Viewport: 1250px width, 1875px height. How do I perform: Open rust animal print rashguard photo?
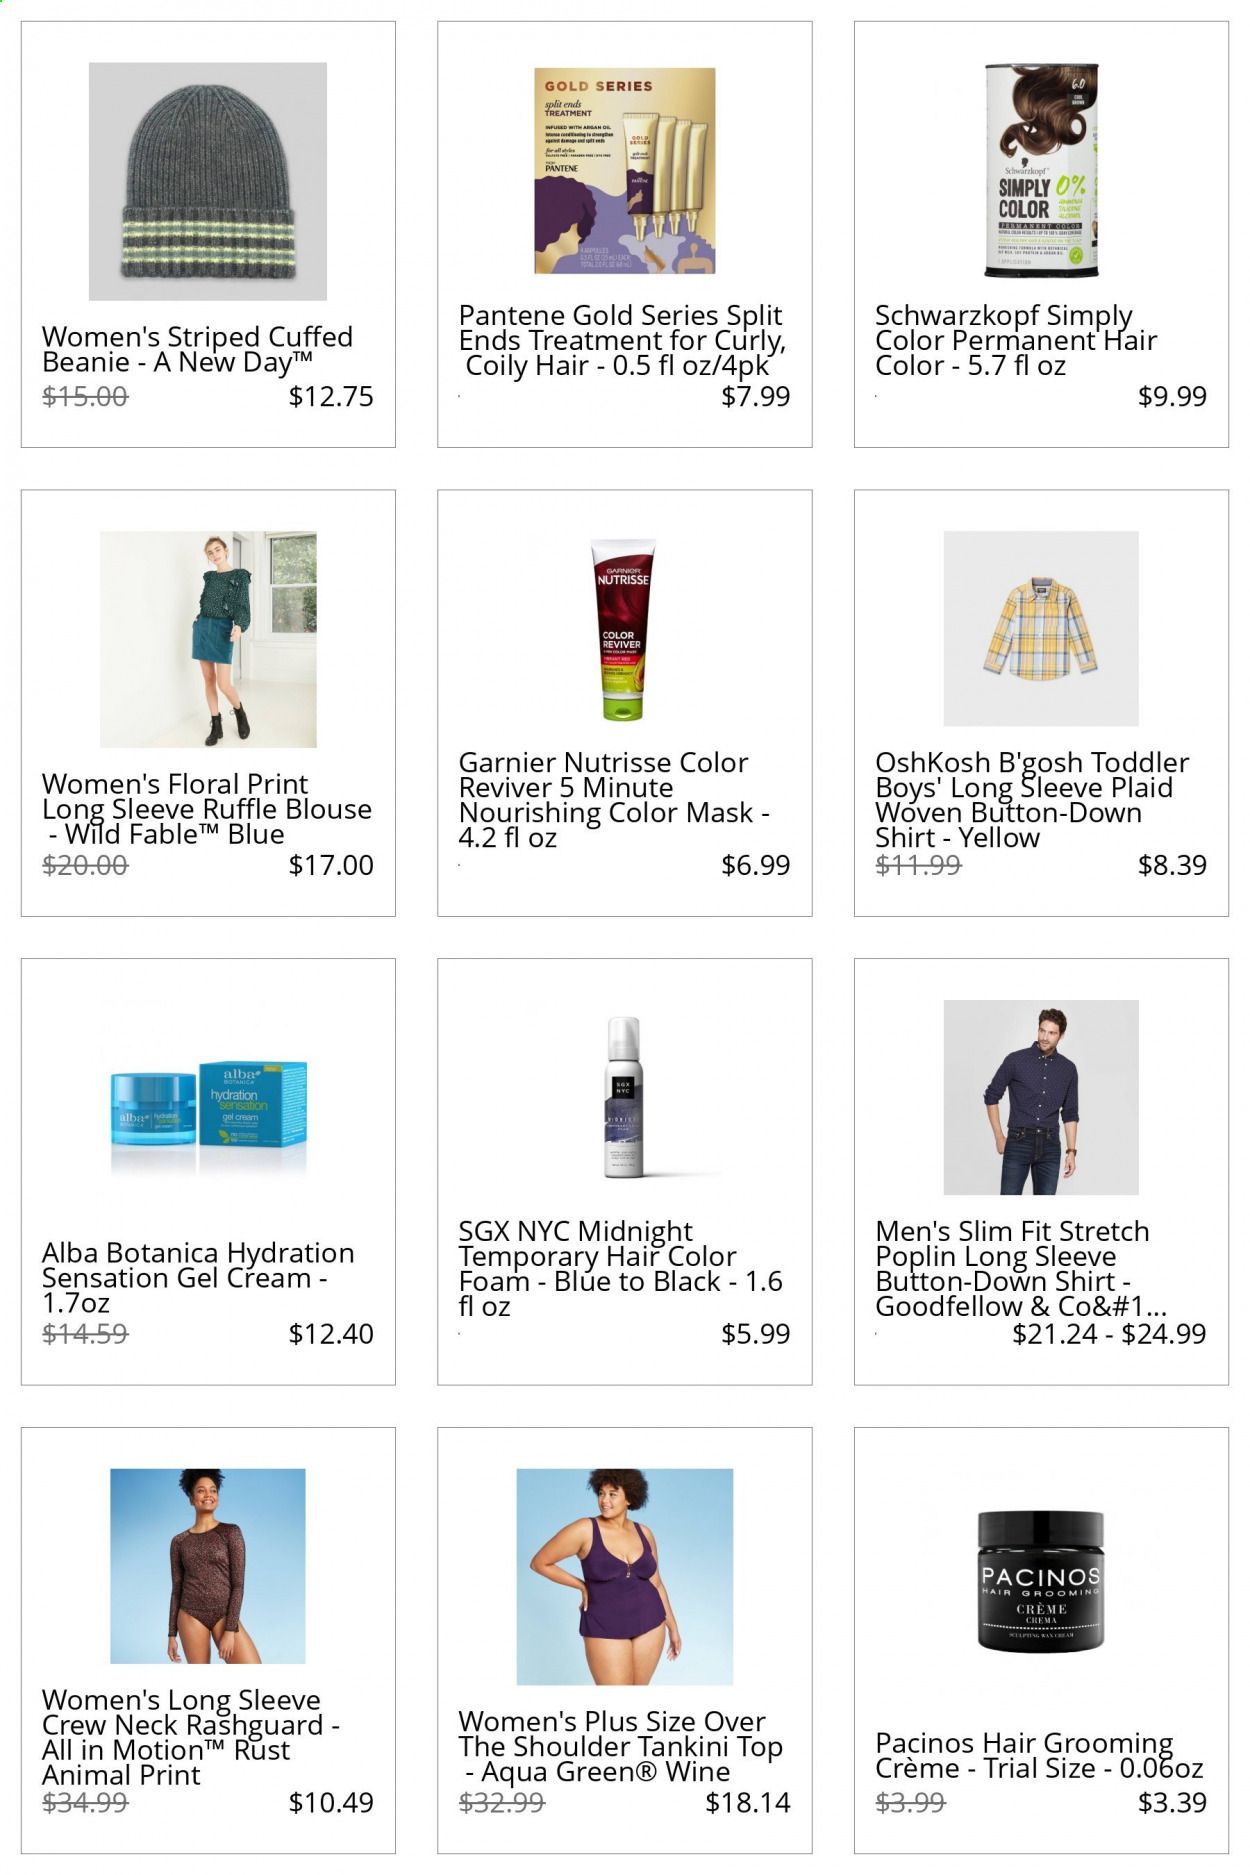pyautogui.click(x=208, y=1566)
